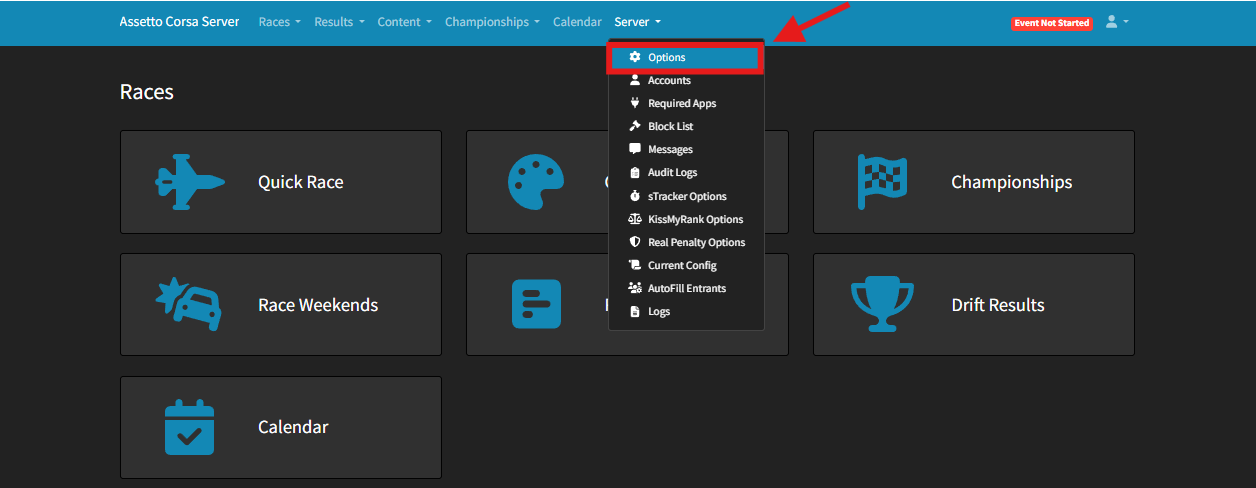Click the palette icon on the Custom card
Screen dimensions: 1256x488
click(536, 182)
